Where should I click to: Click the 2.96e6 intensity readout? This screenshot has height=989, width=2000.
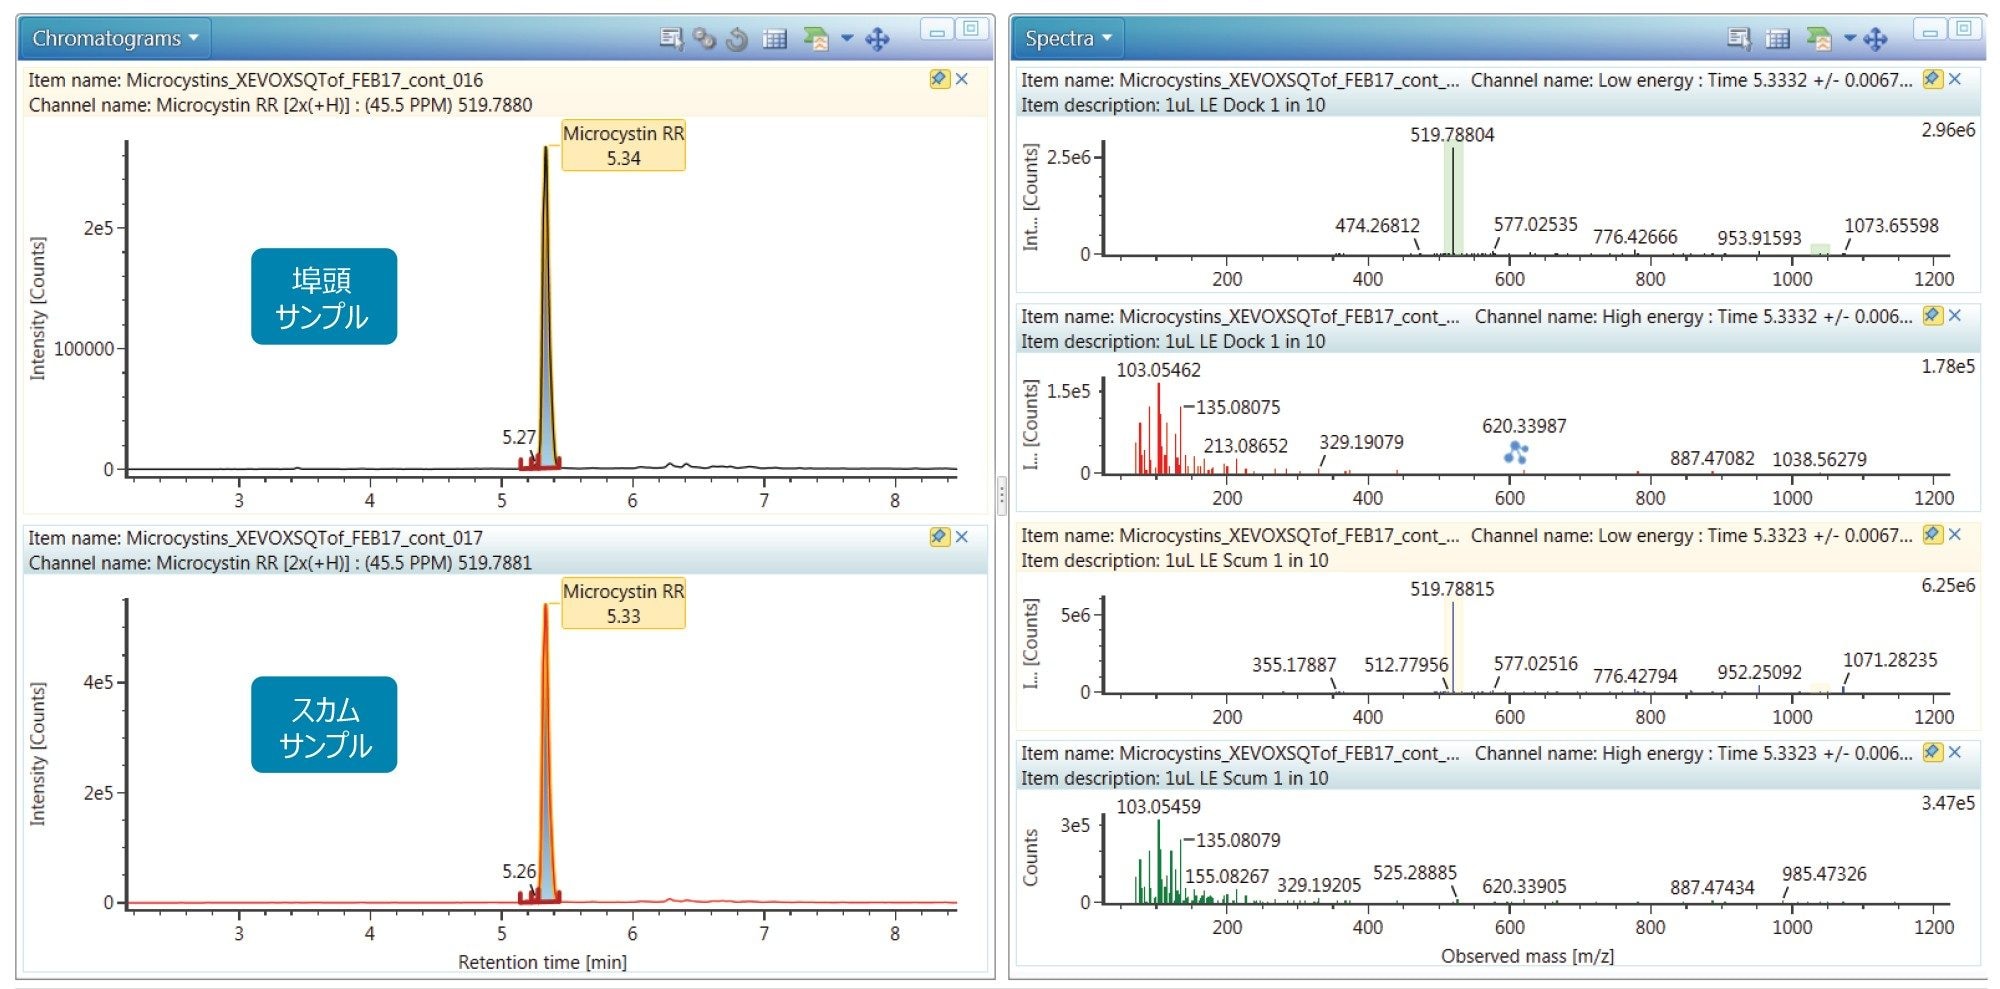1948,130
